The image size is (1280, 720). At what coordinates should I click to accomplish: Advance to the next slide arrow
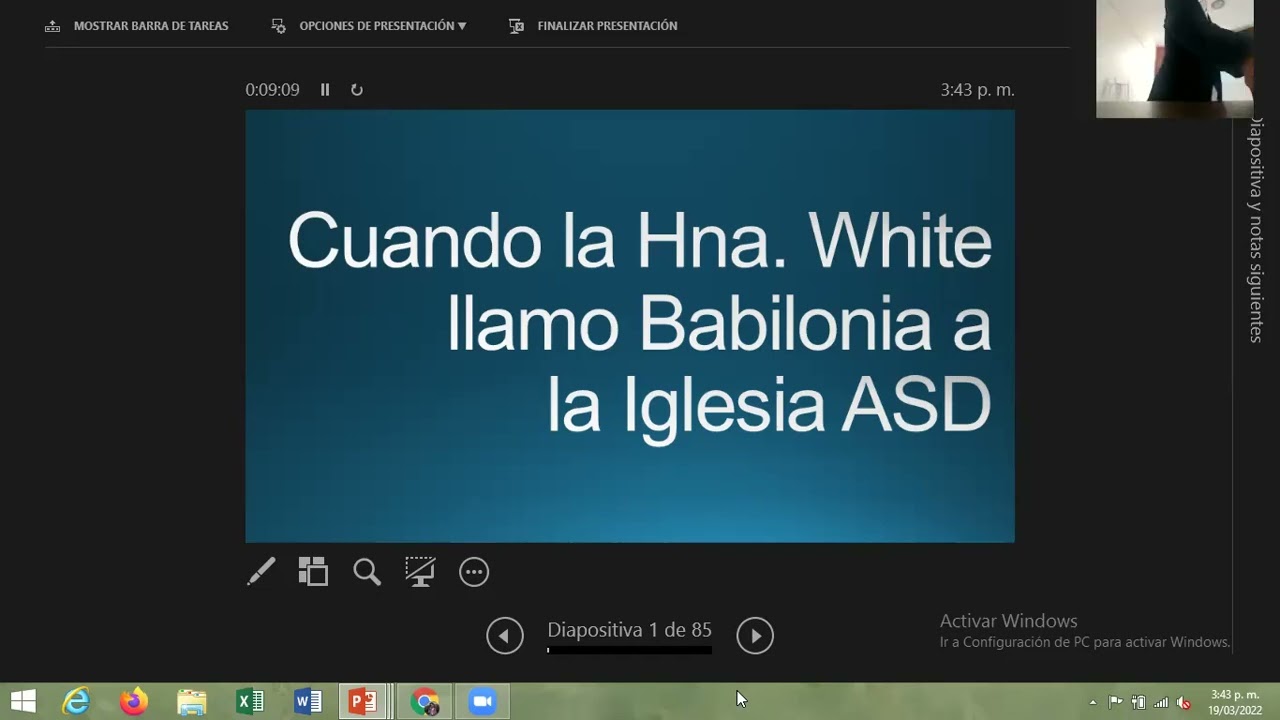(x=755, y=636)
